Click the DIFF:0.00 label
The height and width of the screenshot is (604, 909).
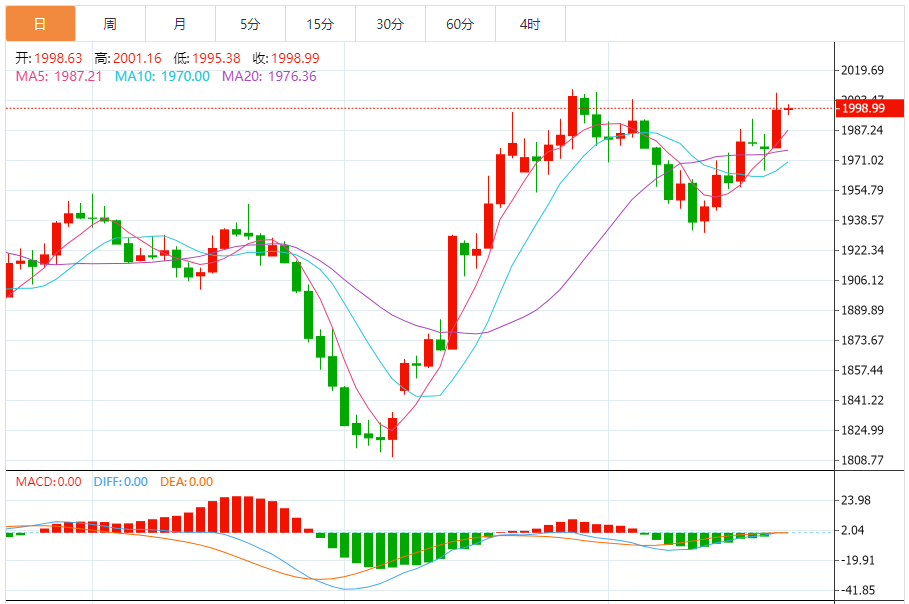(121, 482)
